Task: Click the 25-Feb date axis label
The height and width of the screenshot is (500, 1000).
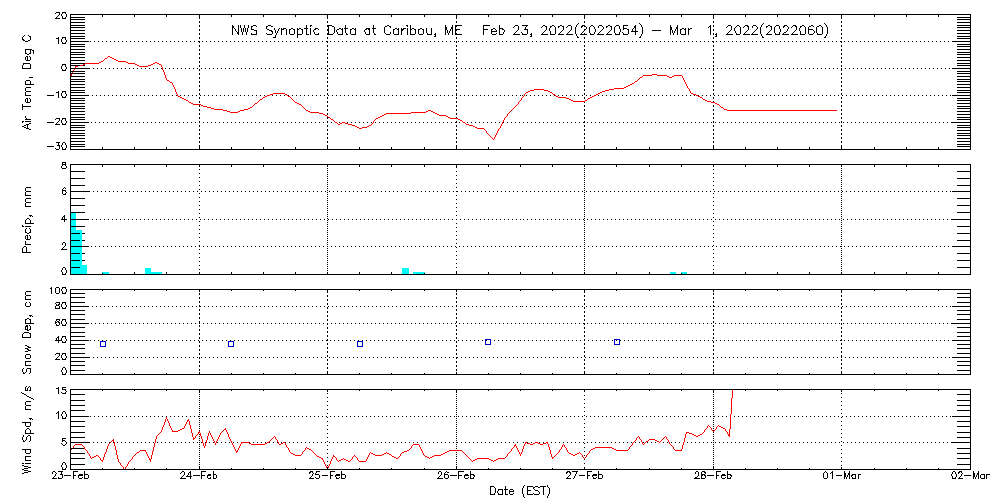Action: coord(328,477)
